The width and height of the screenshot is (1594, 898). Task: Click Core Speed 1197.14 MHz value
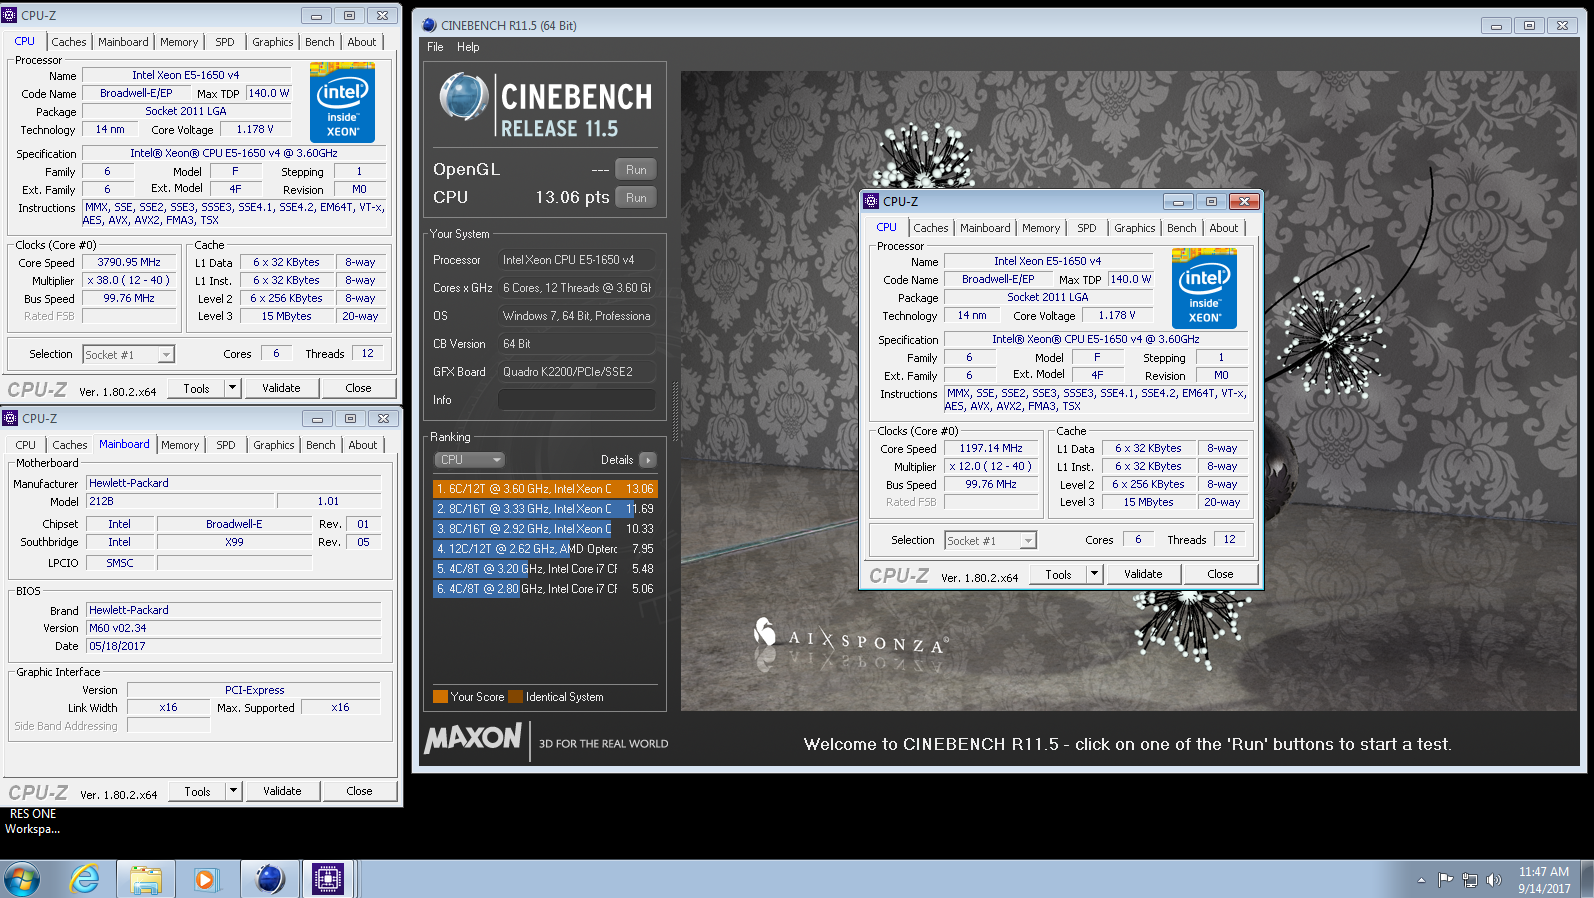991,448
